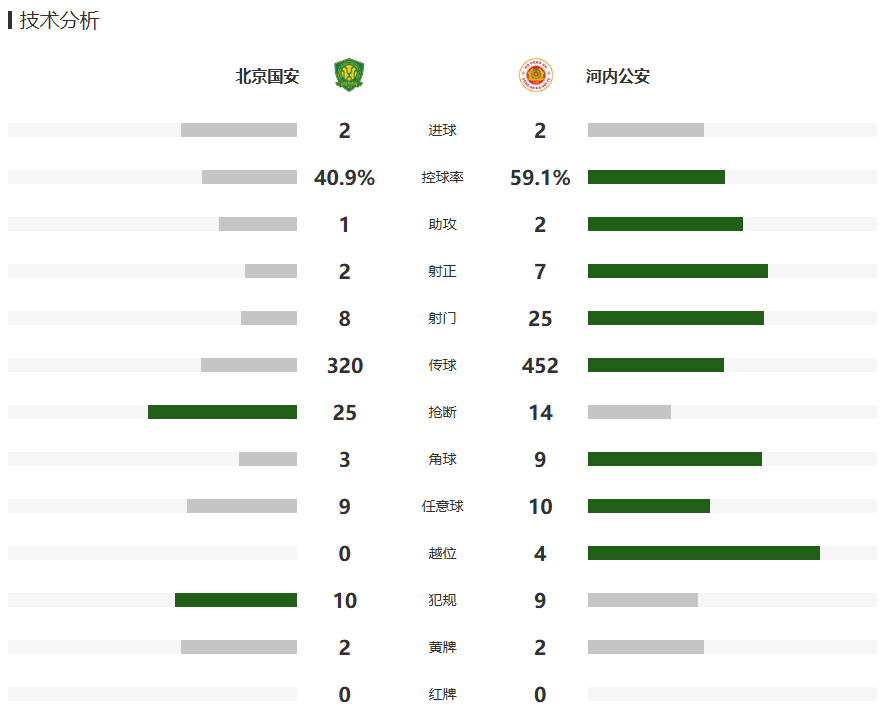Click the green 越位 bar for 河内公安
The height and width of the screenshot is (721, 894).
pos(703,553)
